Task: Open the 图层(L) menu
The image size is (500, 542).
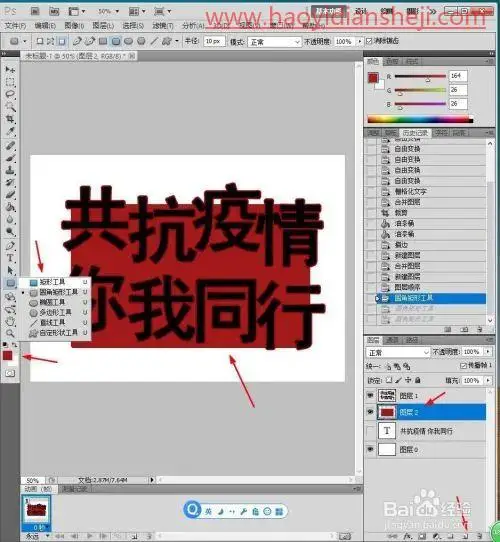Action: [x=103, y=26]
